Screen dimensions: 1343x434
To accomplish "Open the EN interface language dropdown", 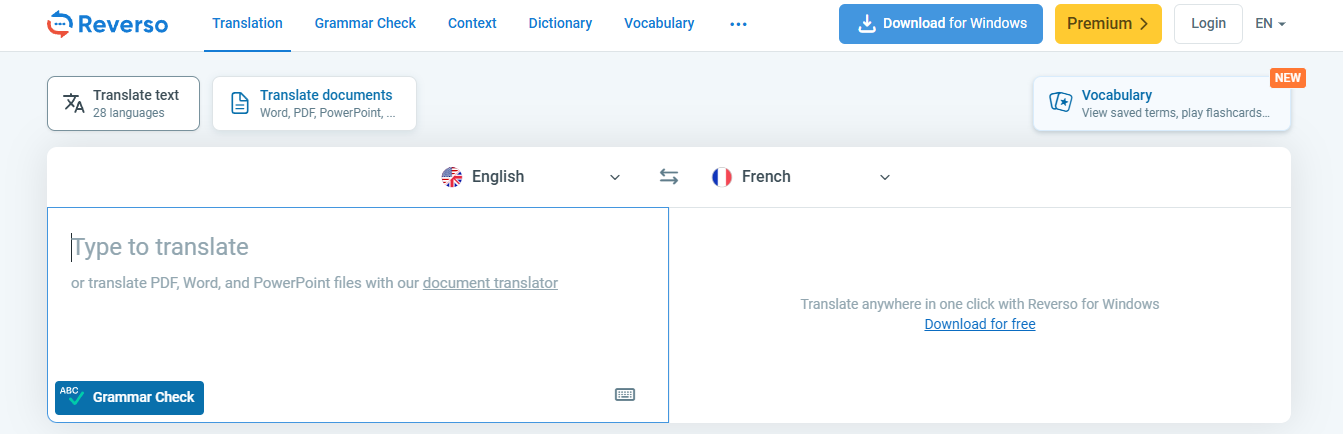I will (1270, 24).
